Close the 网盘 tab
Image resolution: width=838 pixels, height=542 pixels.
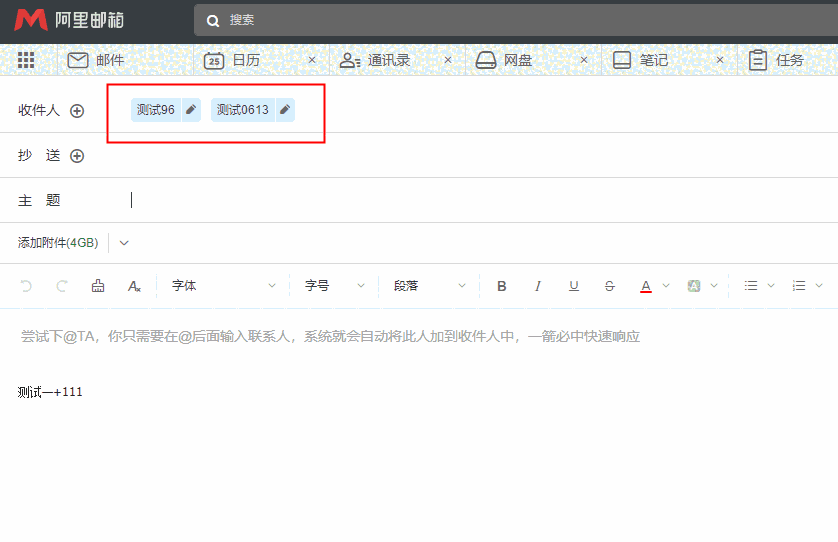point(584,60)
